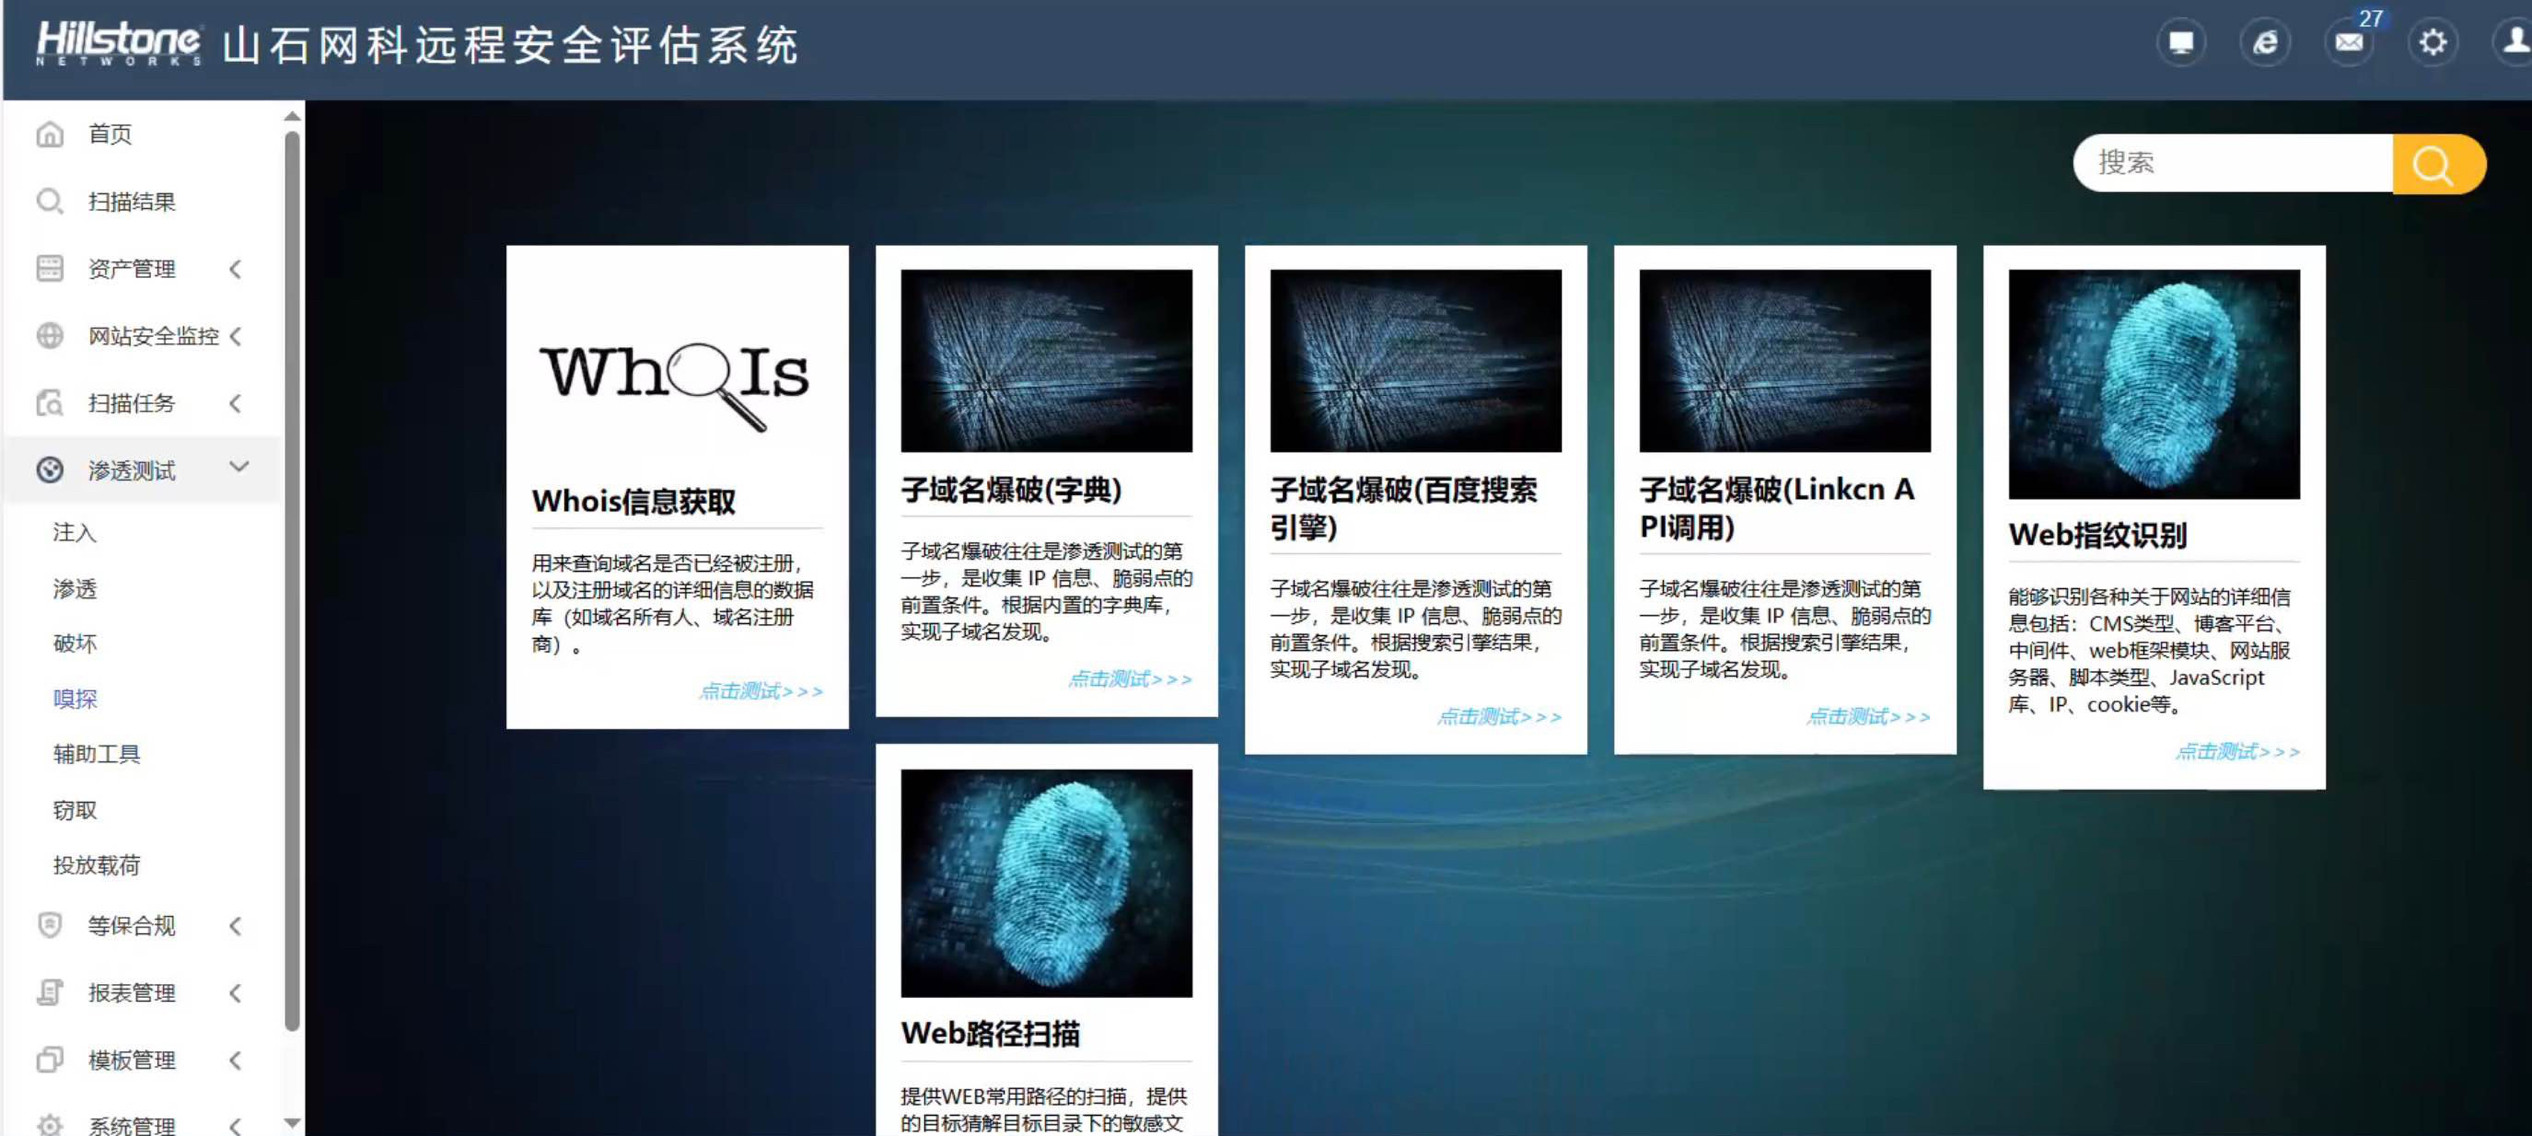Select the 网站安全监控 monitoring icon

[x=50, y=336]
